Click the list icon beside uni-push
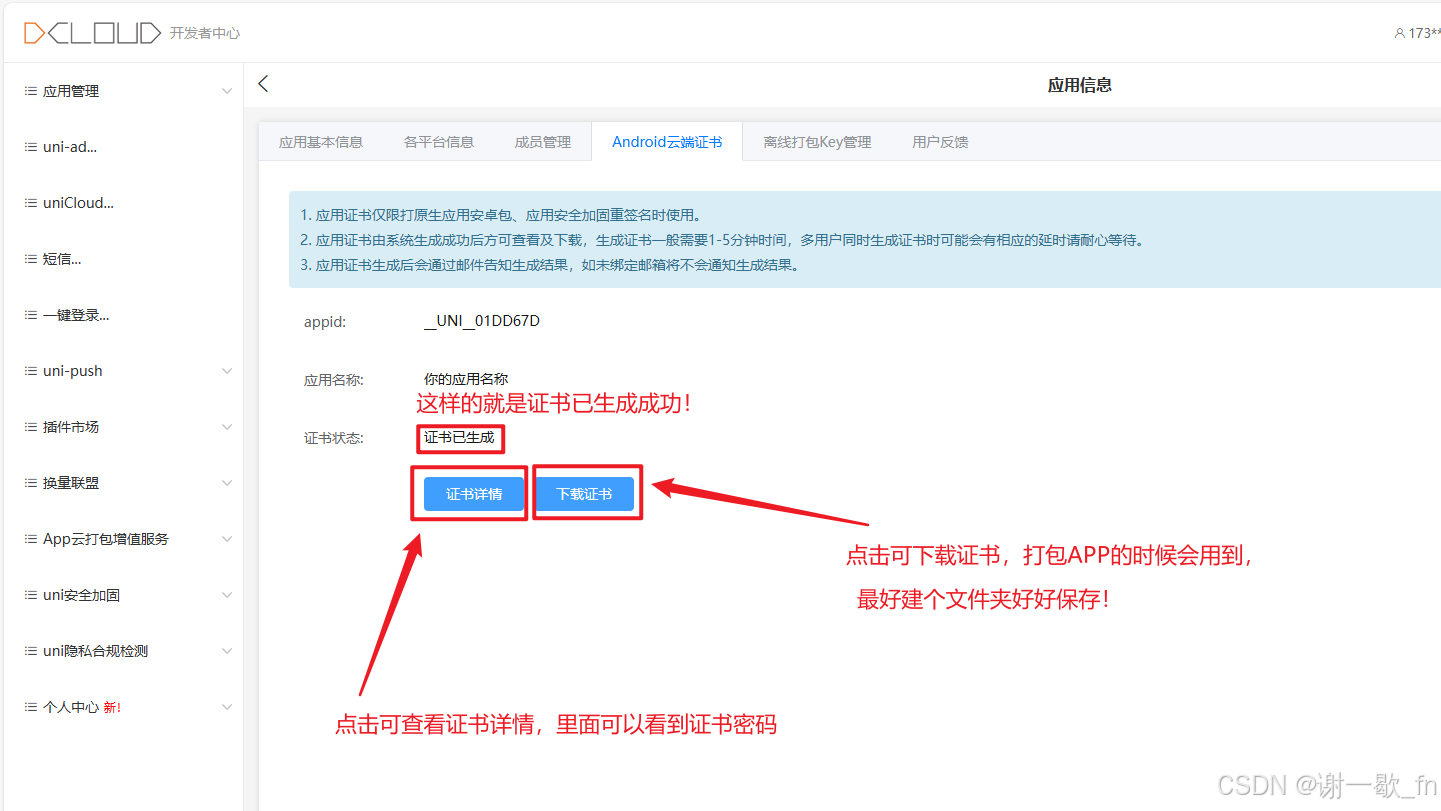 pyautogui.click(x=31, y=371)
